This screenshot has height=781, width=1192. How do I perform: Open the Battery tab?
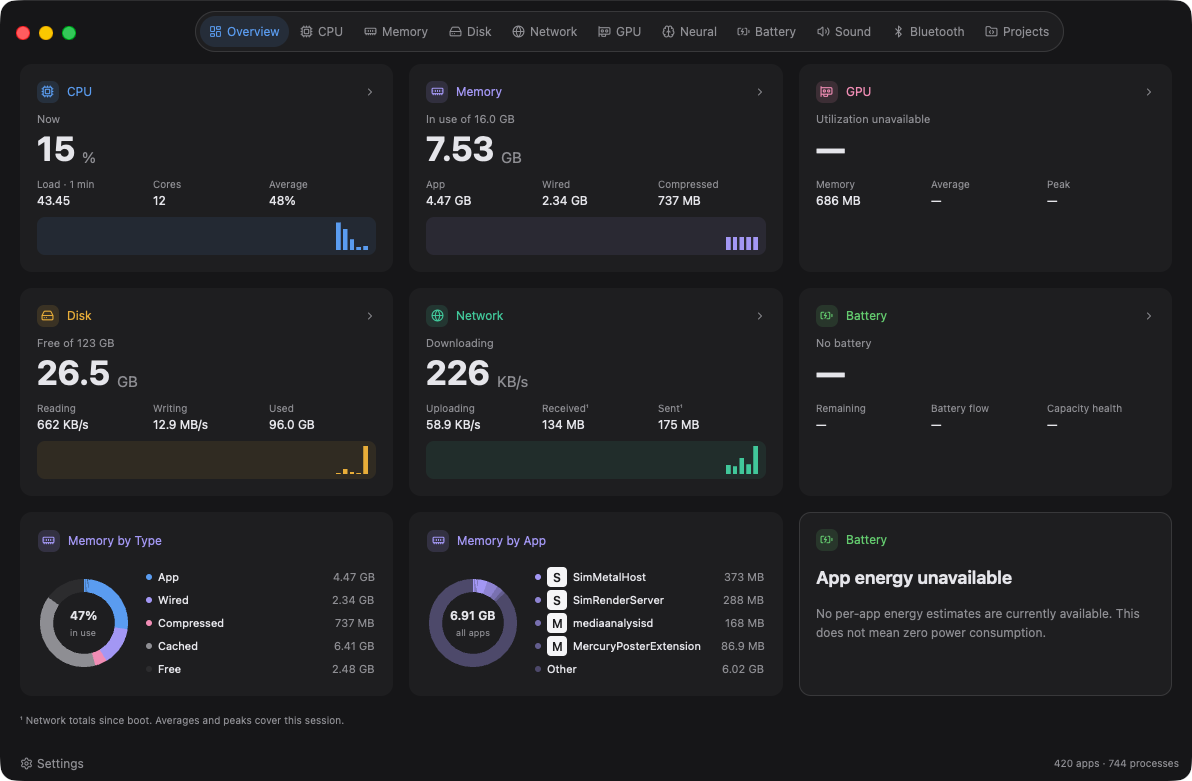point(766,31)
